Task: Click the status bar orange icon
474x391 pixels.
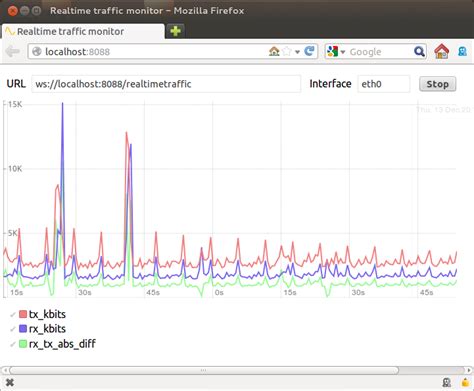Action: [x=465, y=382]
